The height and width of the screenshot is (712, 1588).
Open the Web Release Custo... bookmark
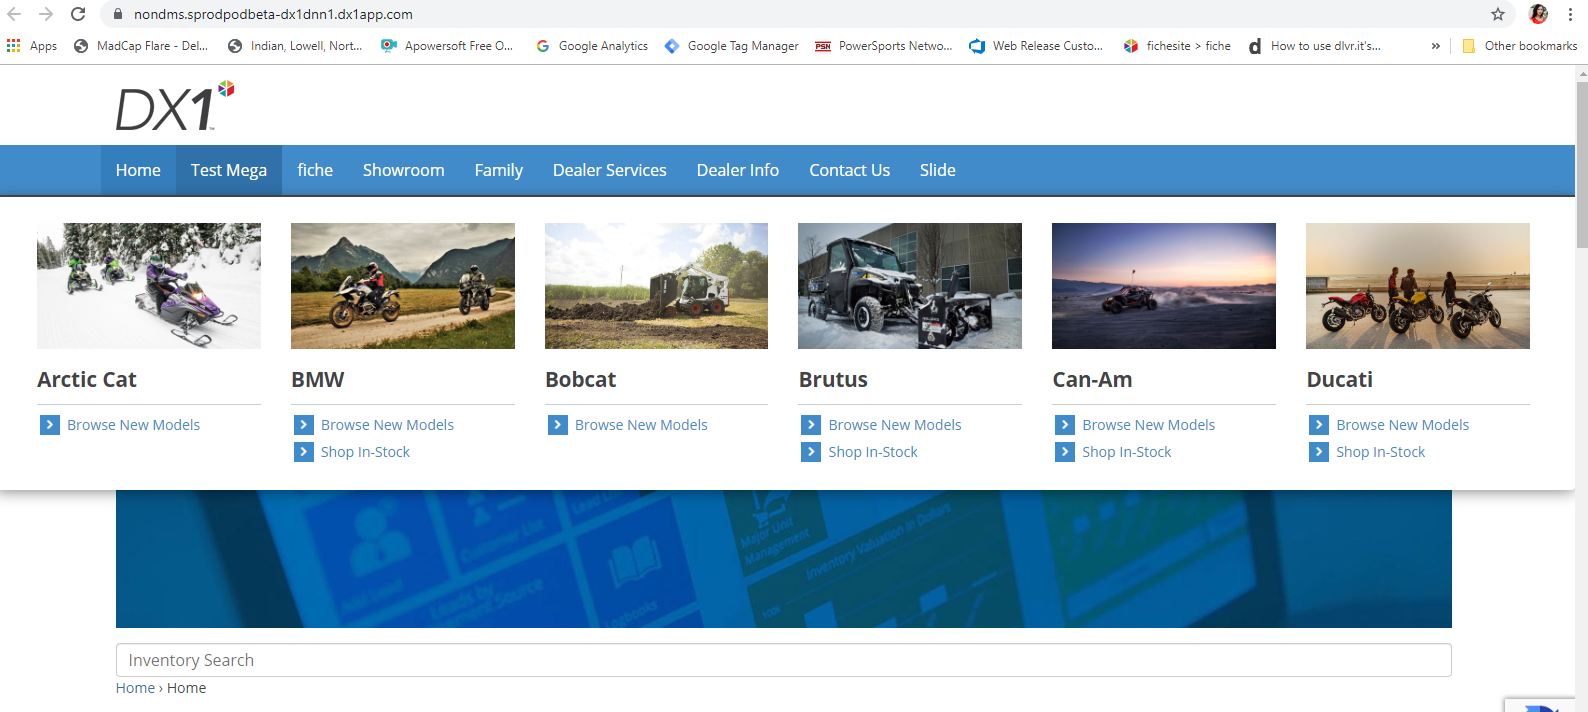1037,46
